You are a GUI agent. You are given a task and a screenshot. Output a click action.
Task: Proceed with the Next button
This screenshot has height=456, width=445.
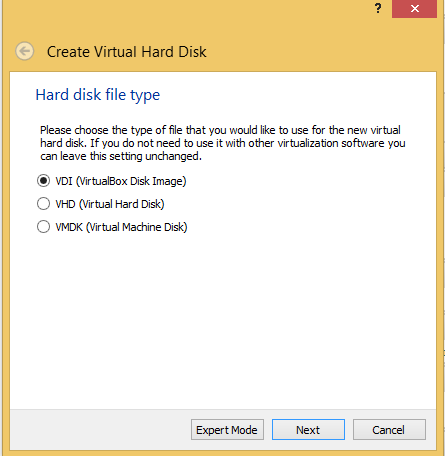point(308,430)
